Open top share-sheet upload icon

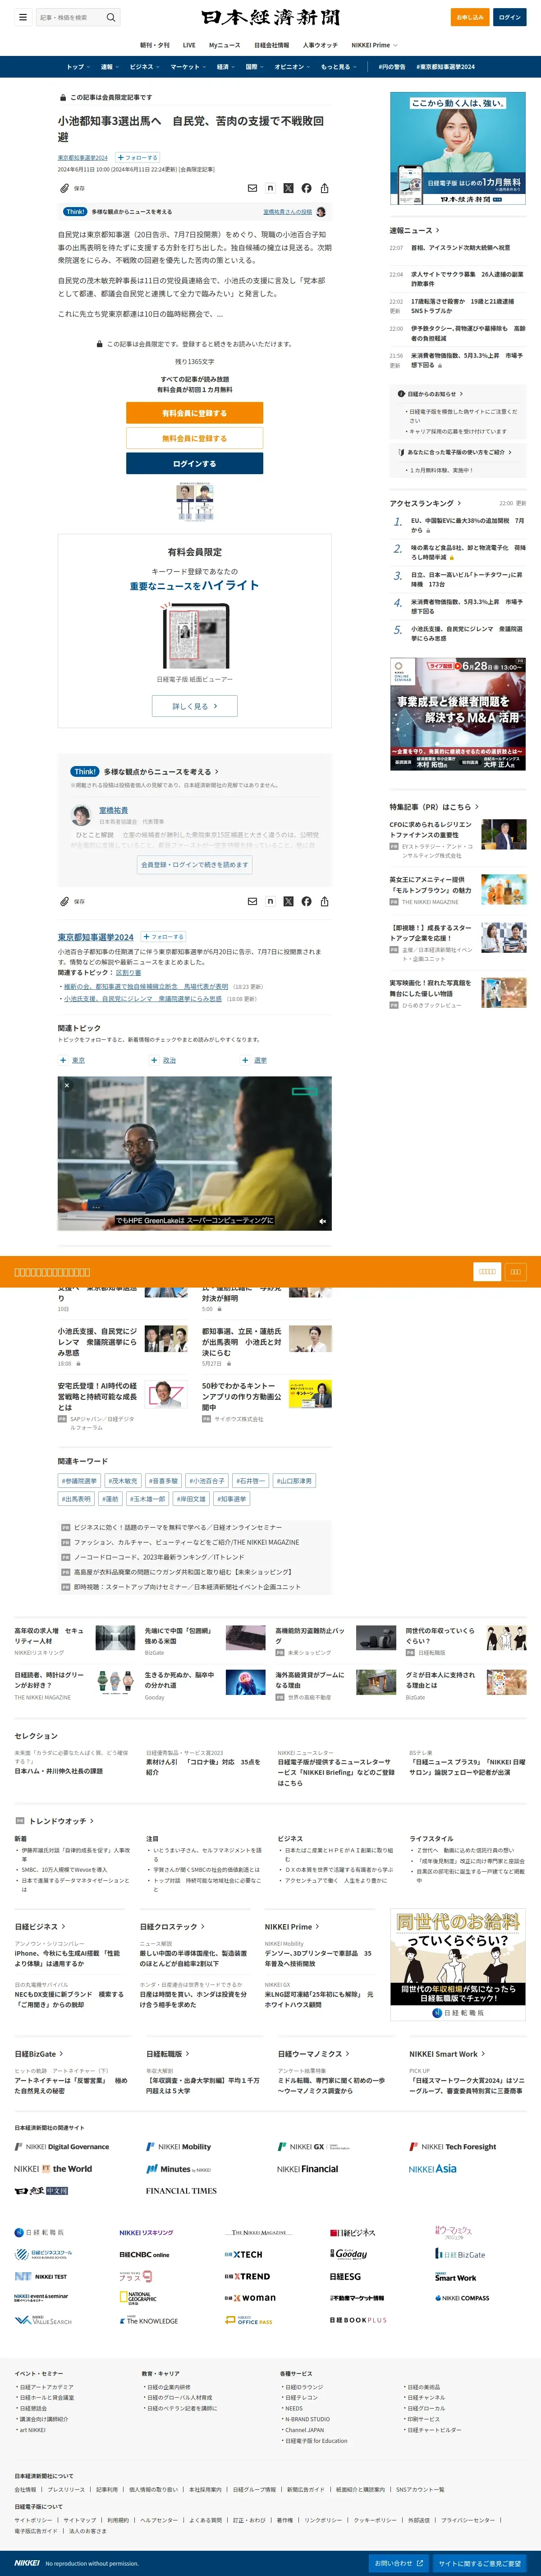pos(324,188)
